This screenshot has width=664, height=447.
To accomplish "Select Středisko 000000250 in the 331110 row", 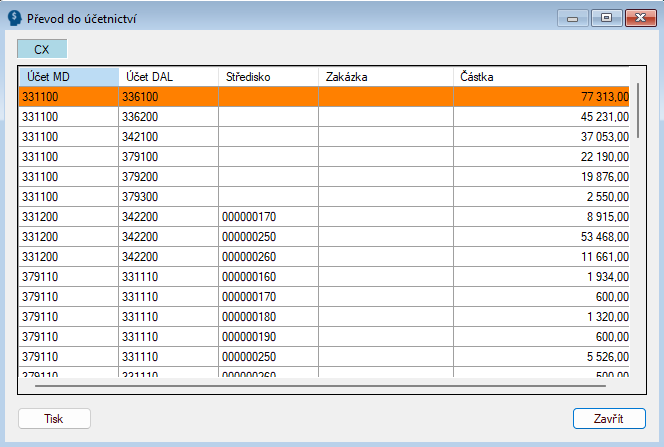I will pyautogui.click(x=268, y=356).
